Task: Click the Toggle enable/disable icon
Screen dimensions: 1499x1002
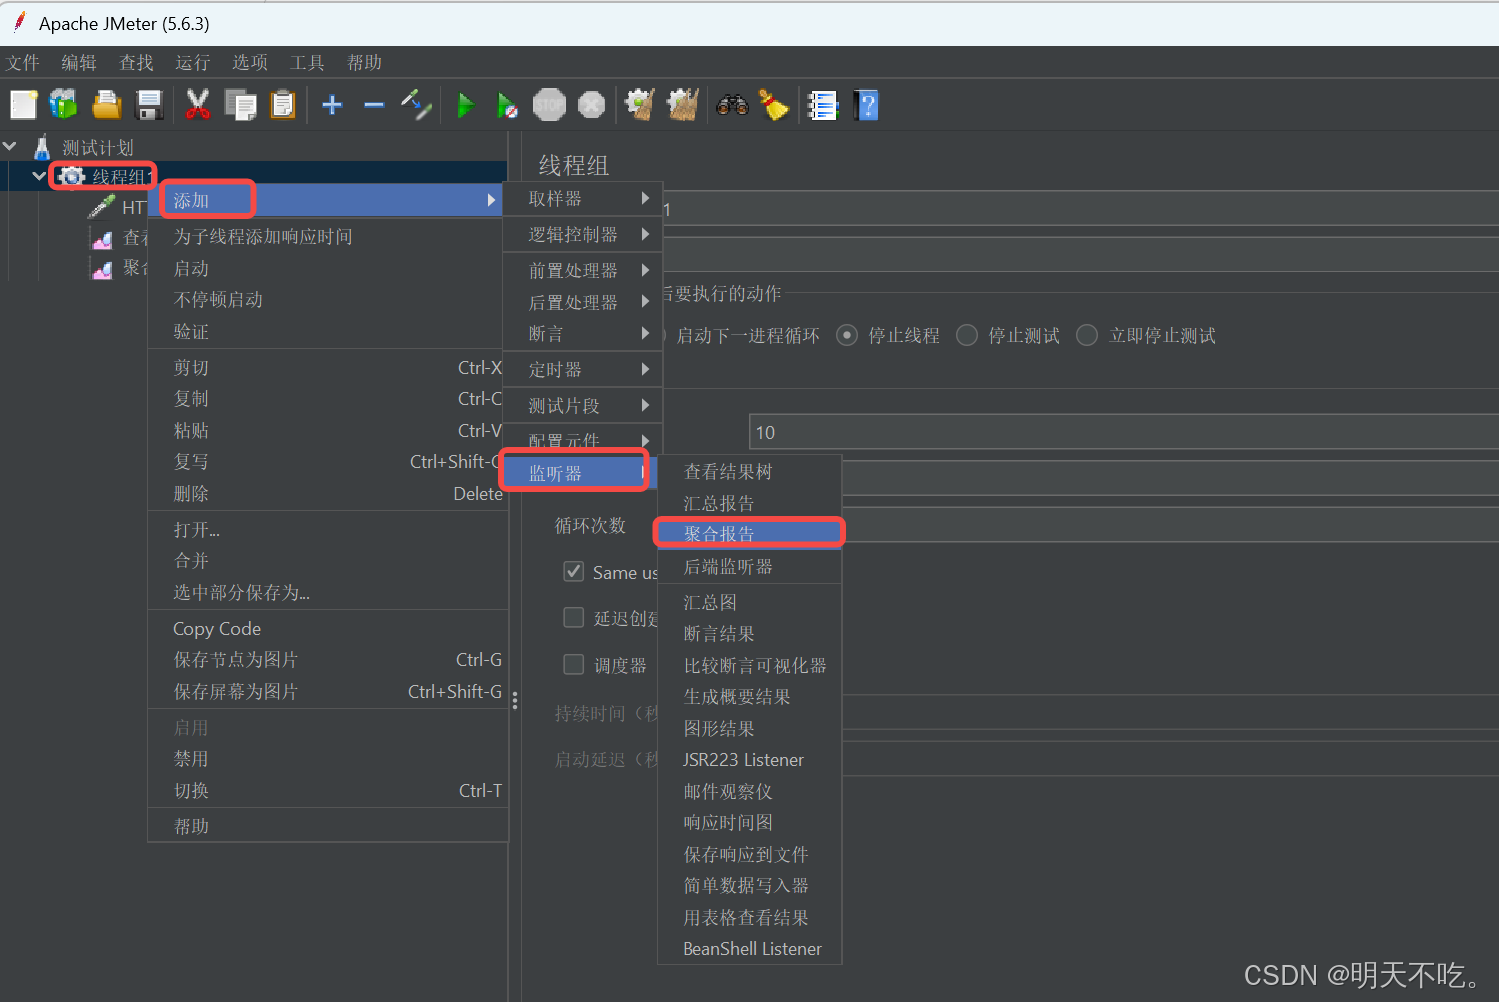Action: (x=416, y=104)
